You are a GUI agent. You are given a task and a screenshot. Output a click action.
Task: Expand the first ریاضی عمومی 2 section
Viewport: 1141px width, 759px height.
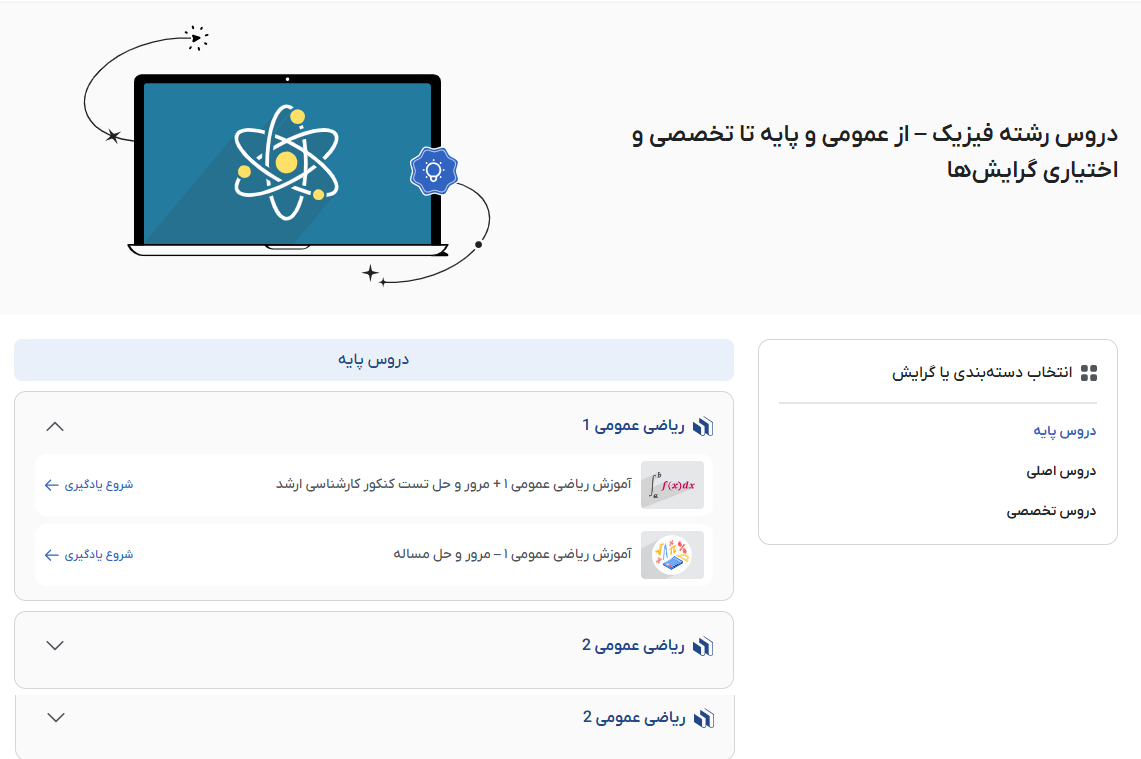point(55,646)
